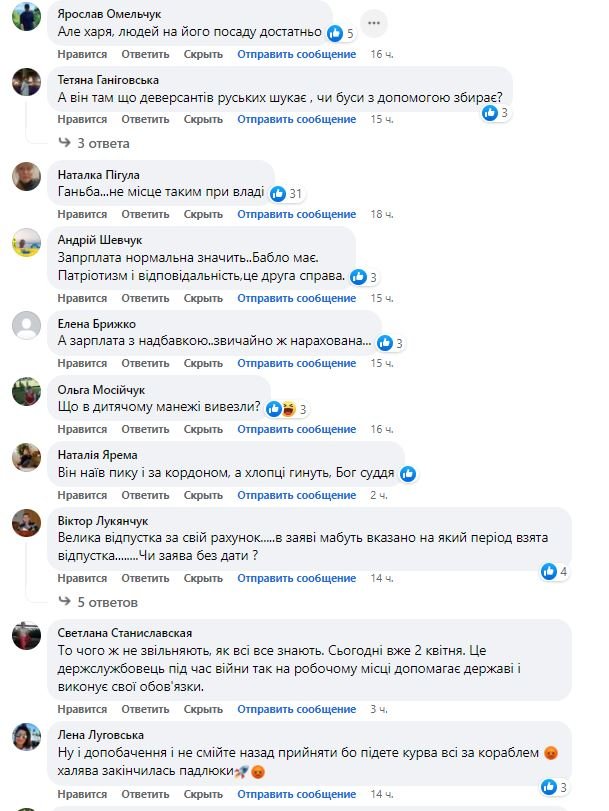This screenshot has width=609, height=811.
Task: Send a message to Ольга Мосійчук
Action: tap(296, 429)
